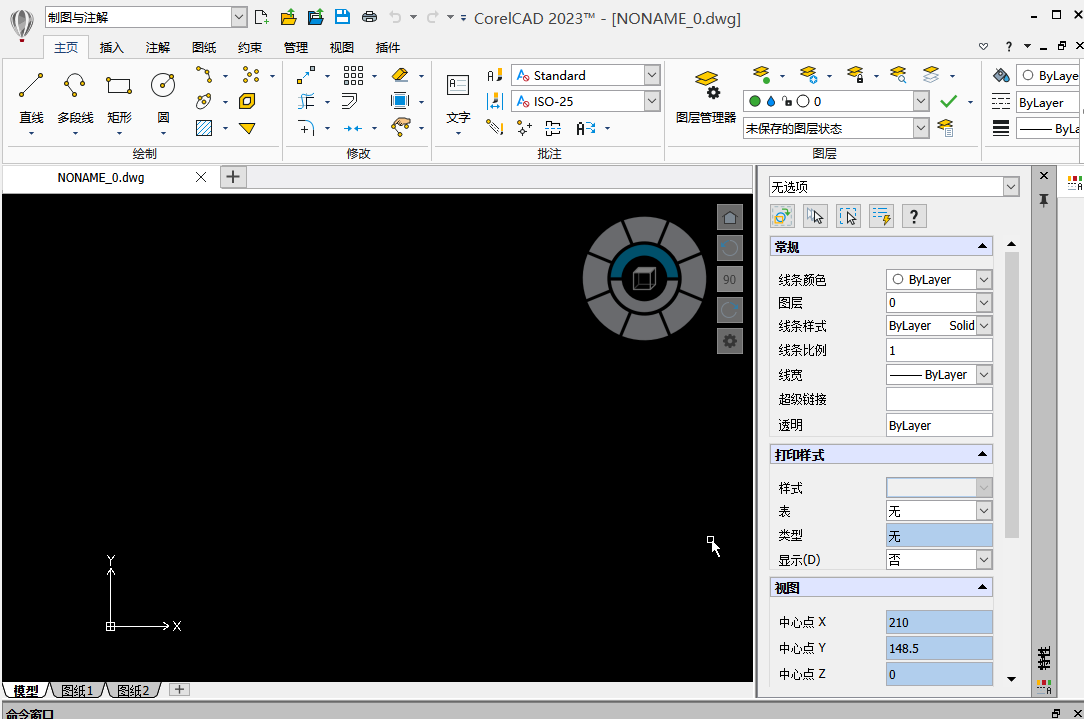Viewport: 1084px width, 719px height.
Task: Open the 制图与注解 workspace dropdown
Action: (237, 17)
